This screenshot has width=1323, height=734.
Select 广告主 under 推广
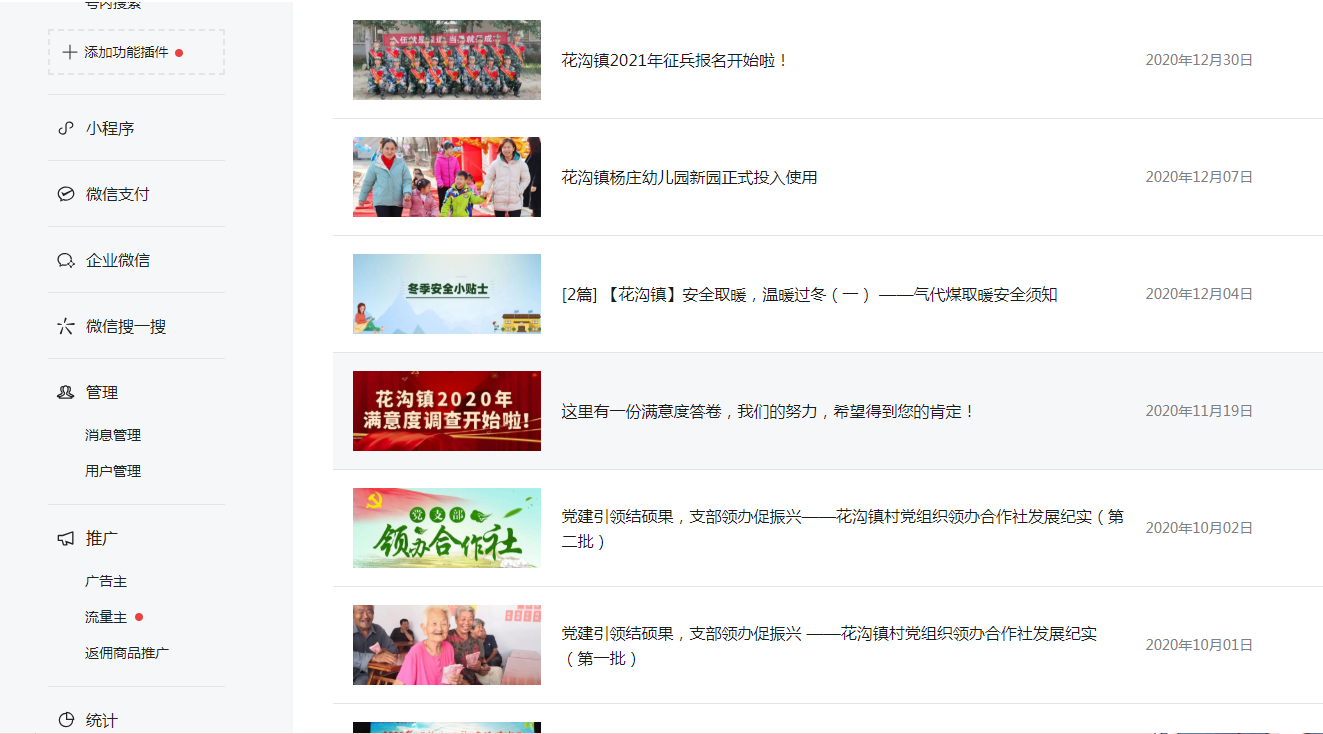[106, 581]
